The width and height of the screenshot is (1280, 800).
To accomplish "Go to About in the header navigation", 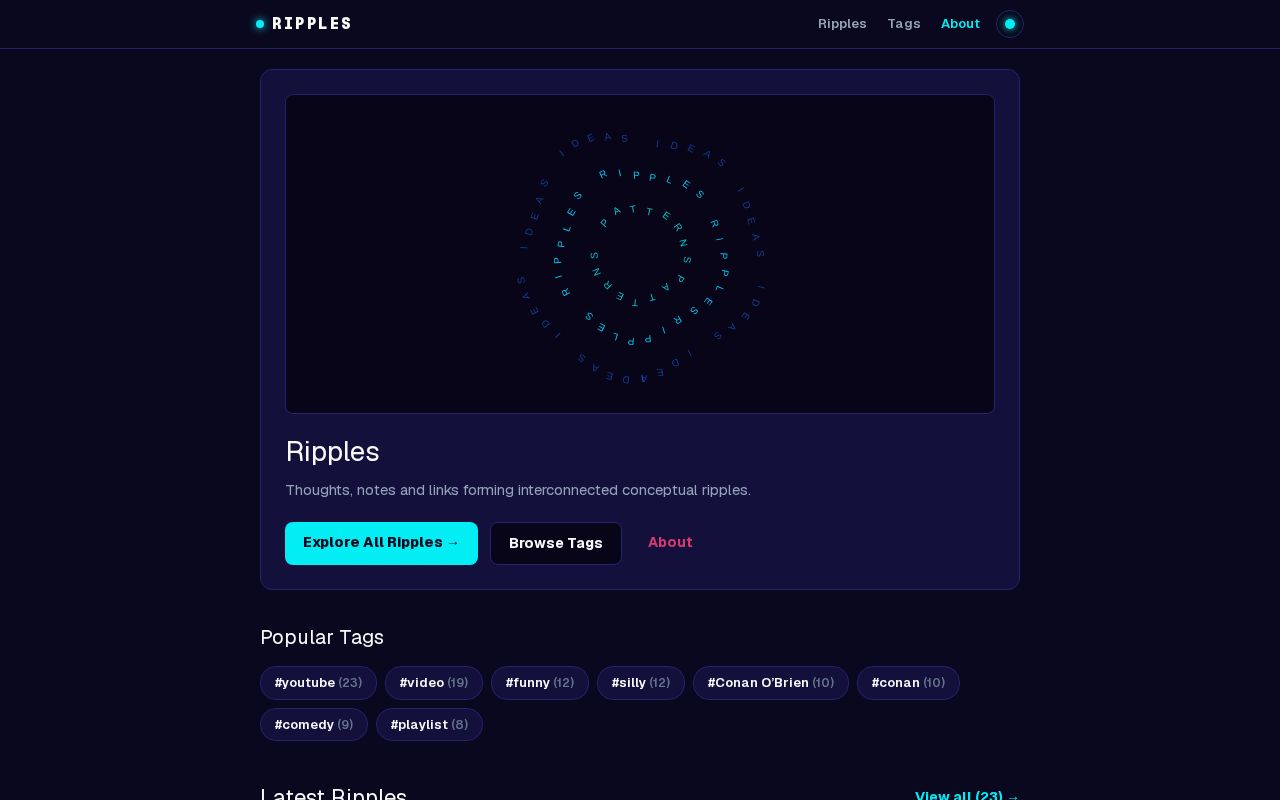I will click(960, 24).
